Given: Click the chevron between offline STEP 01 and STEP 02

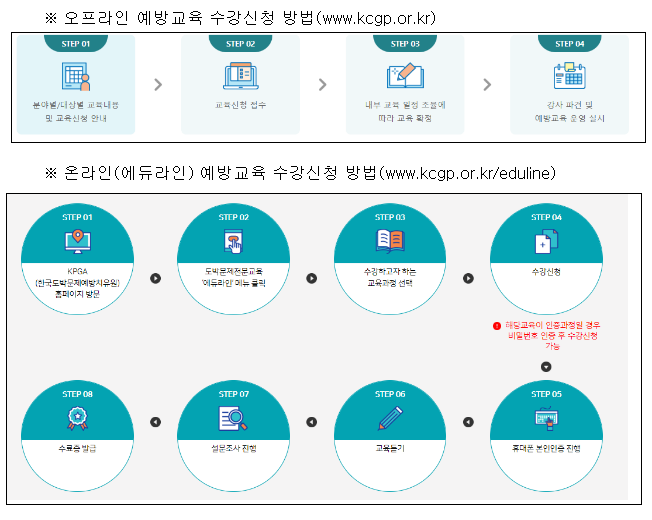Looking at the screenshot, I should coord(158,85).
